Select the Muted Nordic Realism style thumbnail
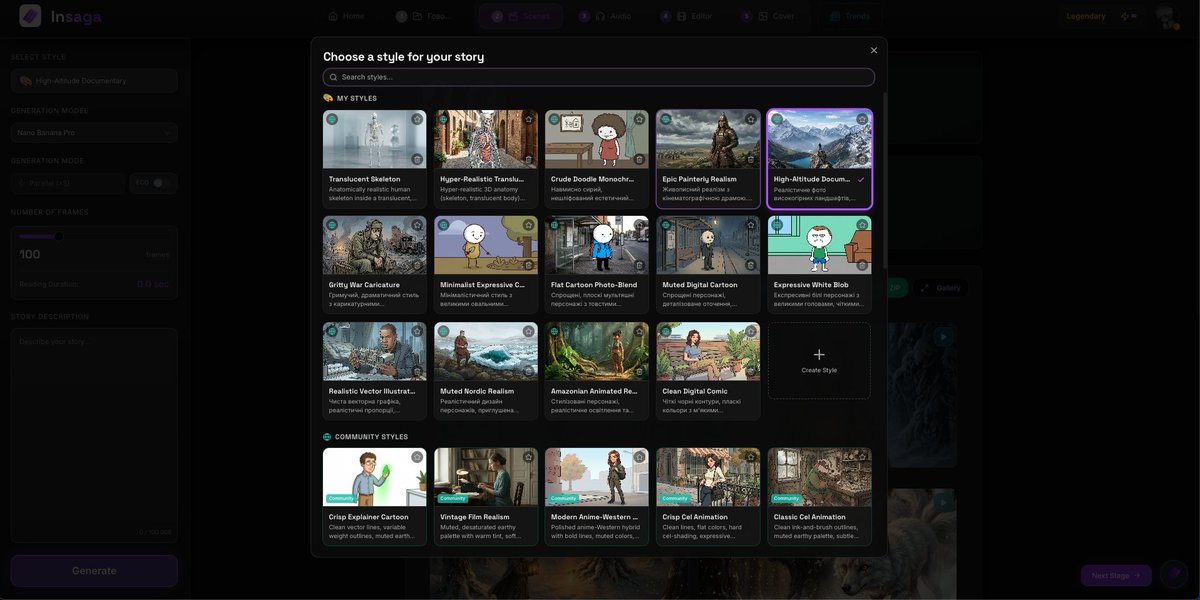 click(x=485, y=351)
